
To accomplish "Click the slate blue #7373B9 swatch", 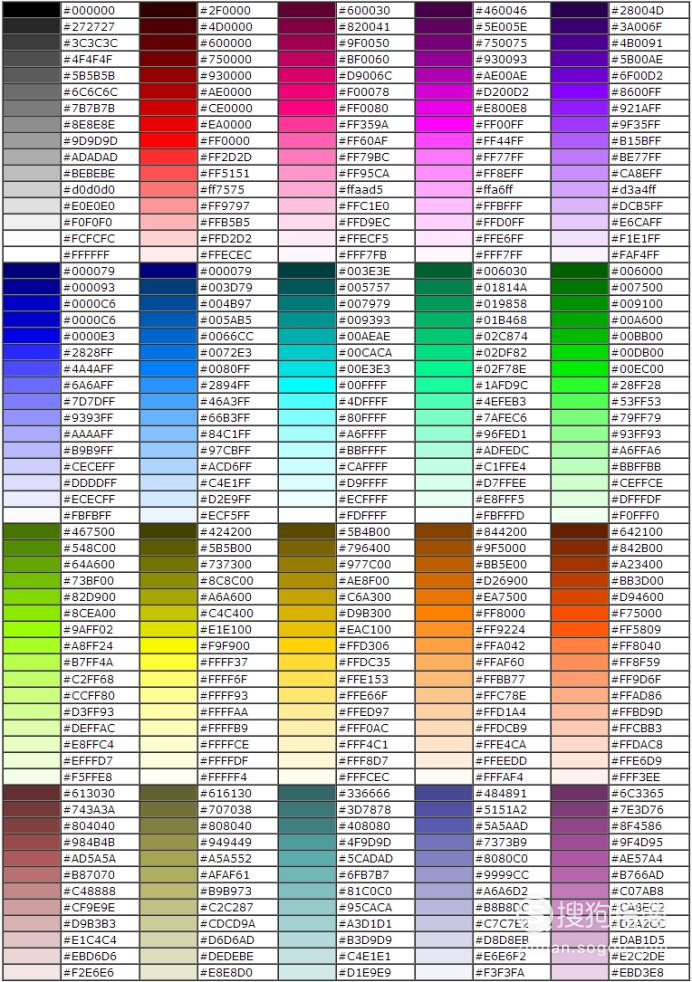I will point(443,842).
